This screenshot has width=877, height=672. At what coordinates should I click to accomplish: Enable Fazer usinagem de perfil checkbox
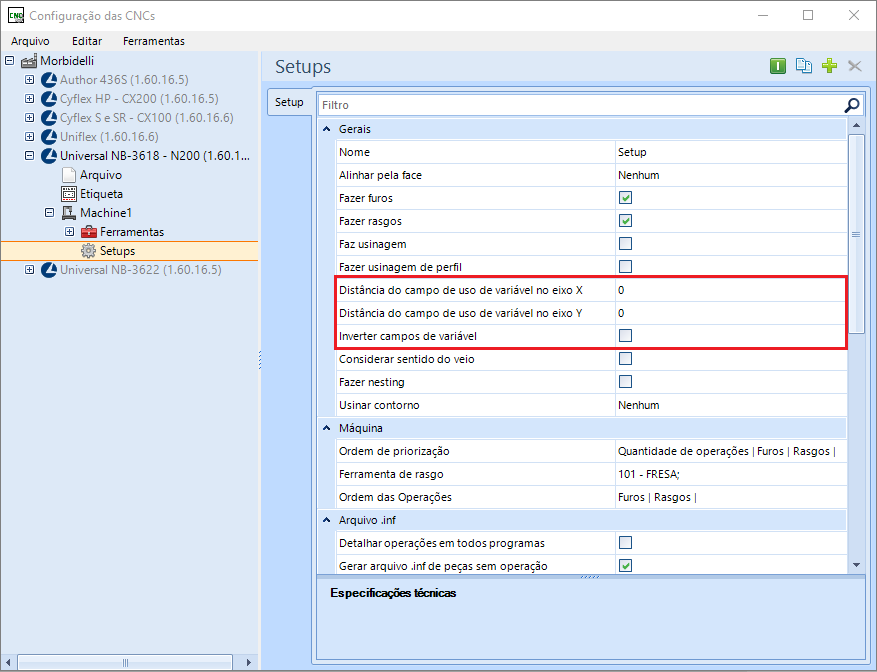[625, 267]
